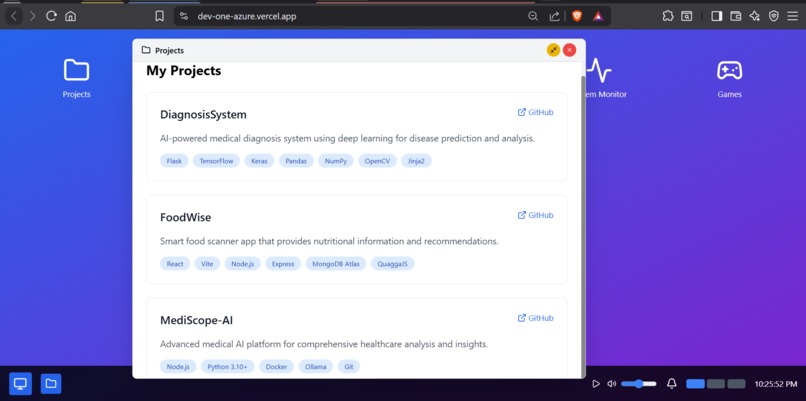This screenshot has height=401, width=806.
Task: Click the Keras tag
Action: 260,161
